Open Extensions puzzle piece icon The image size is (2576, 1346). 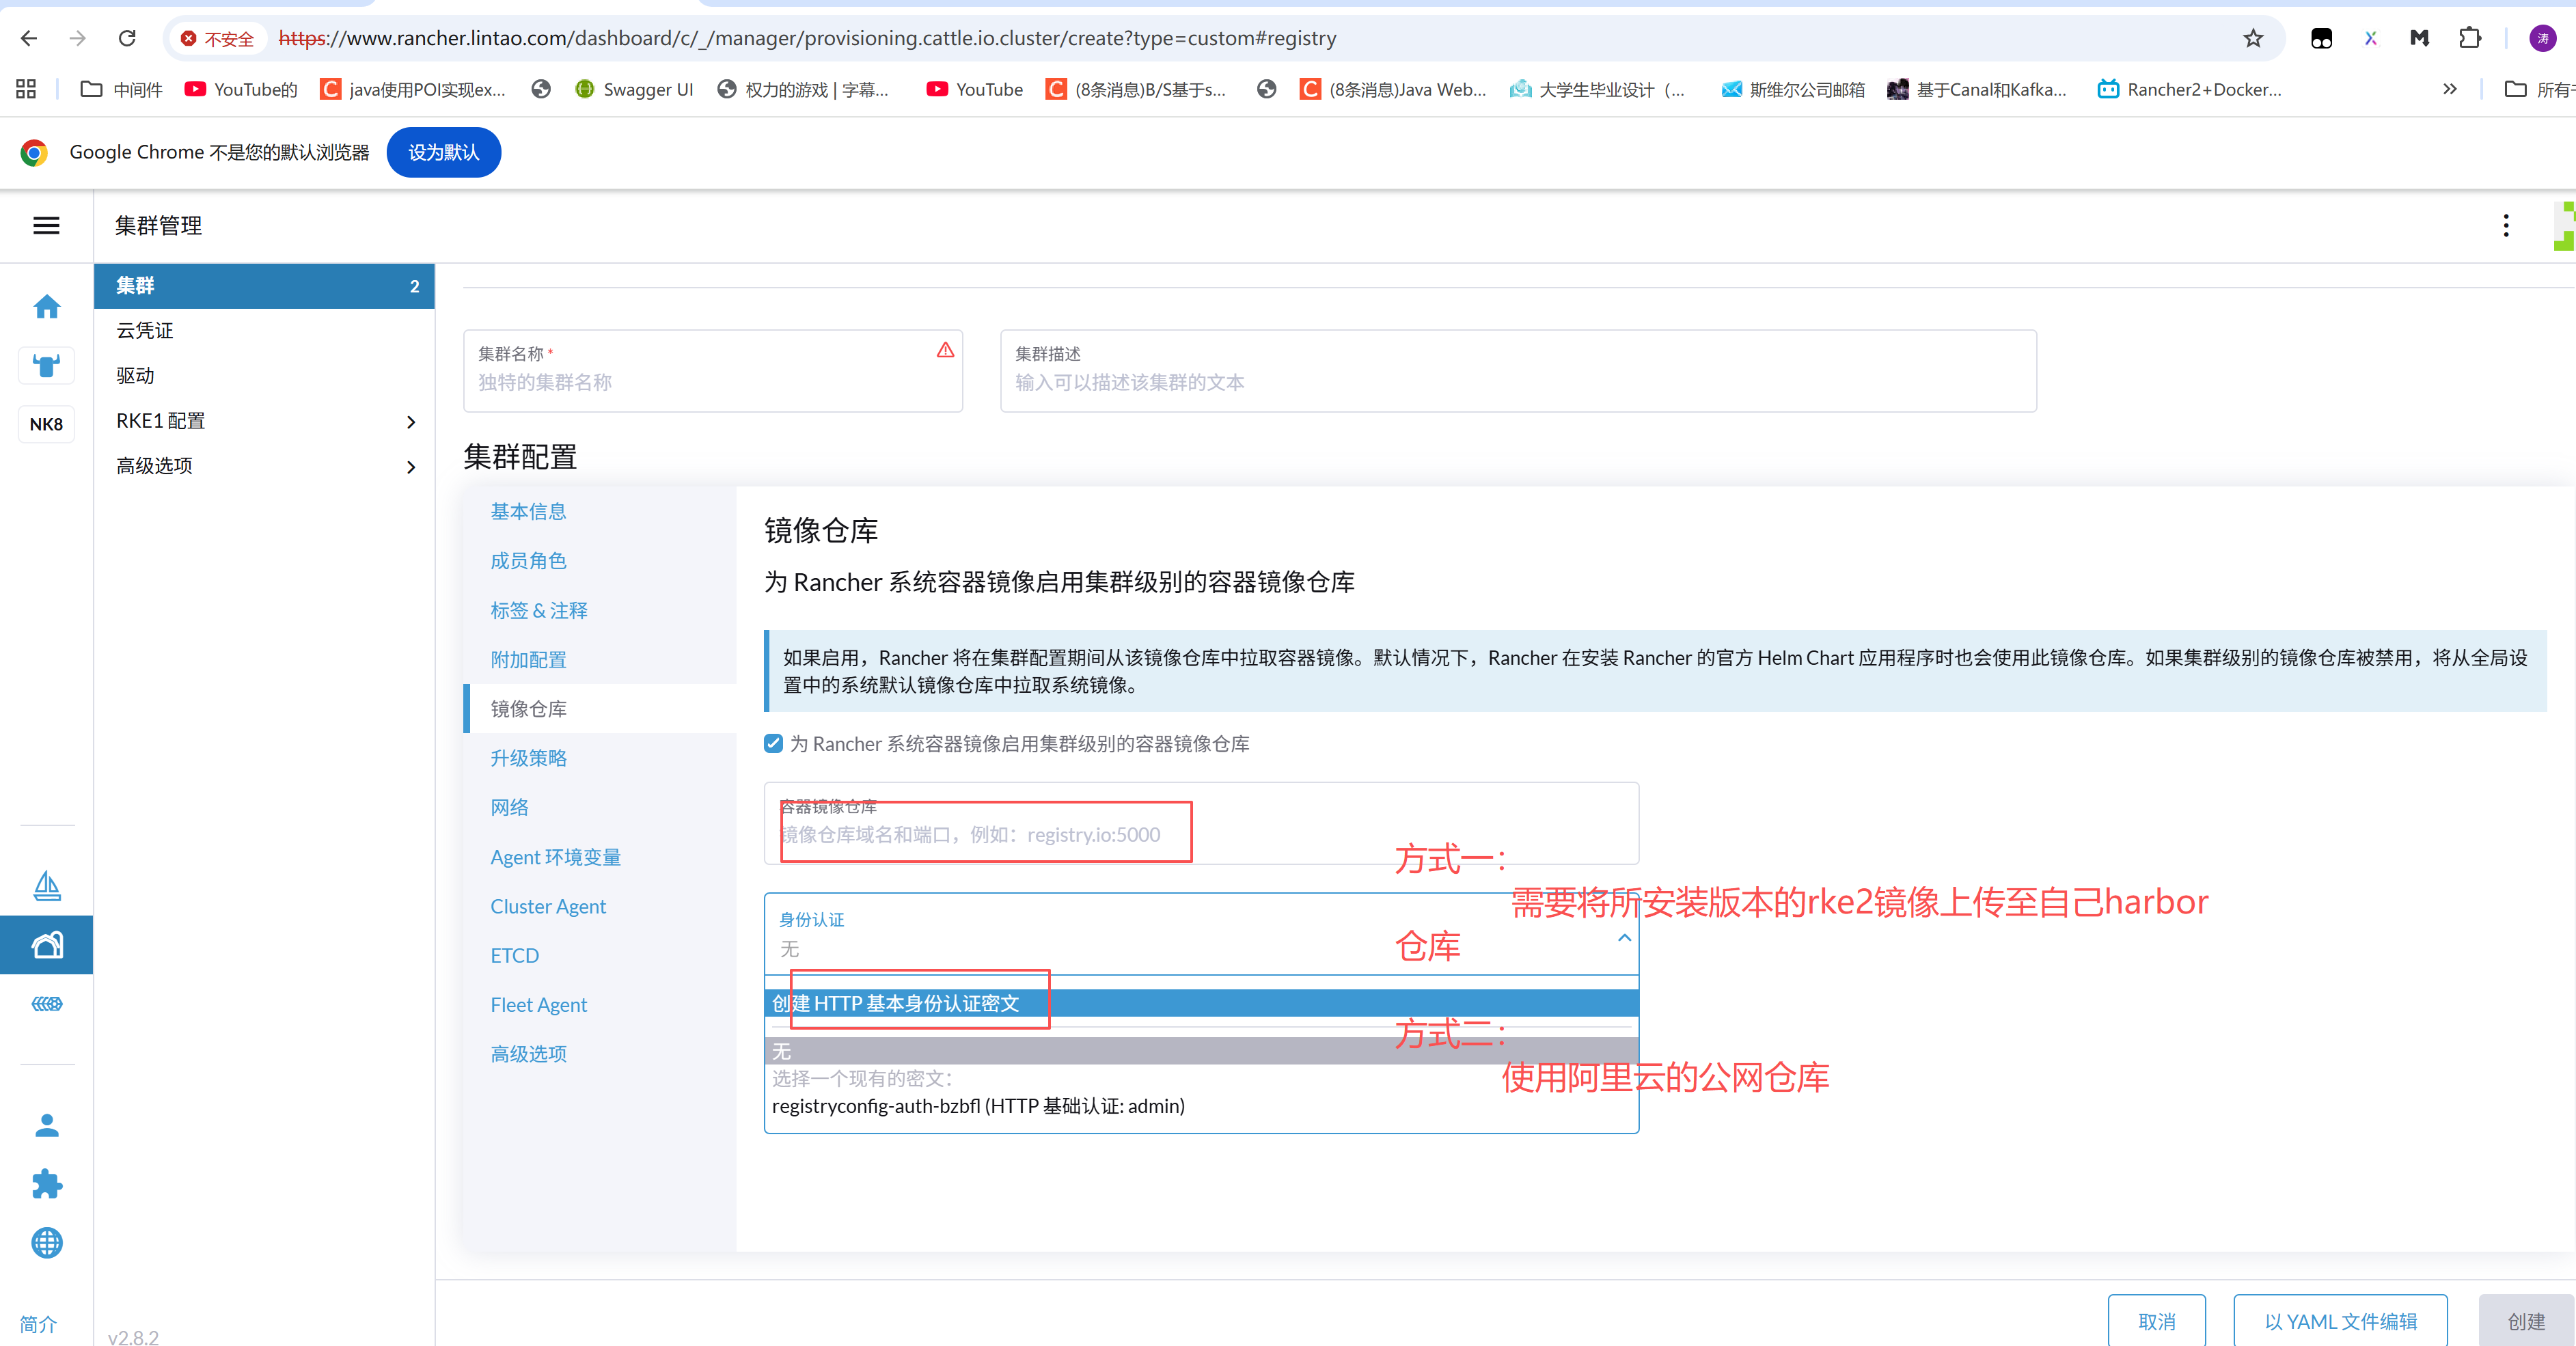(47, 1184)
